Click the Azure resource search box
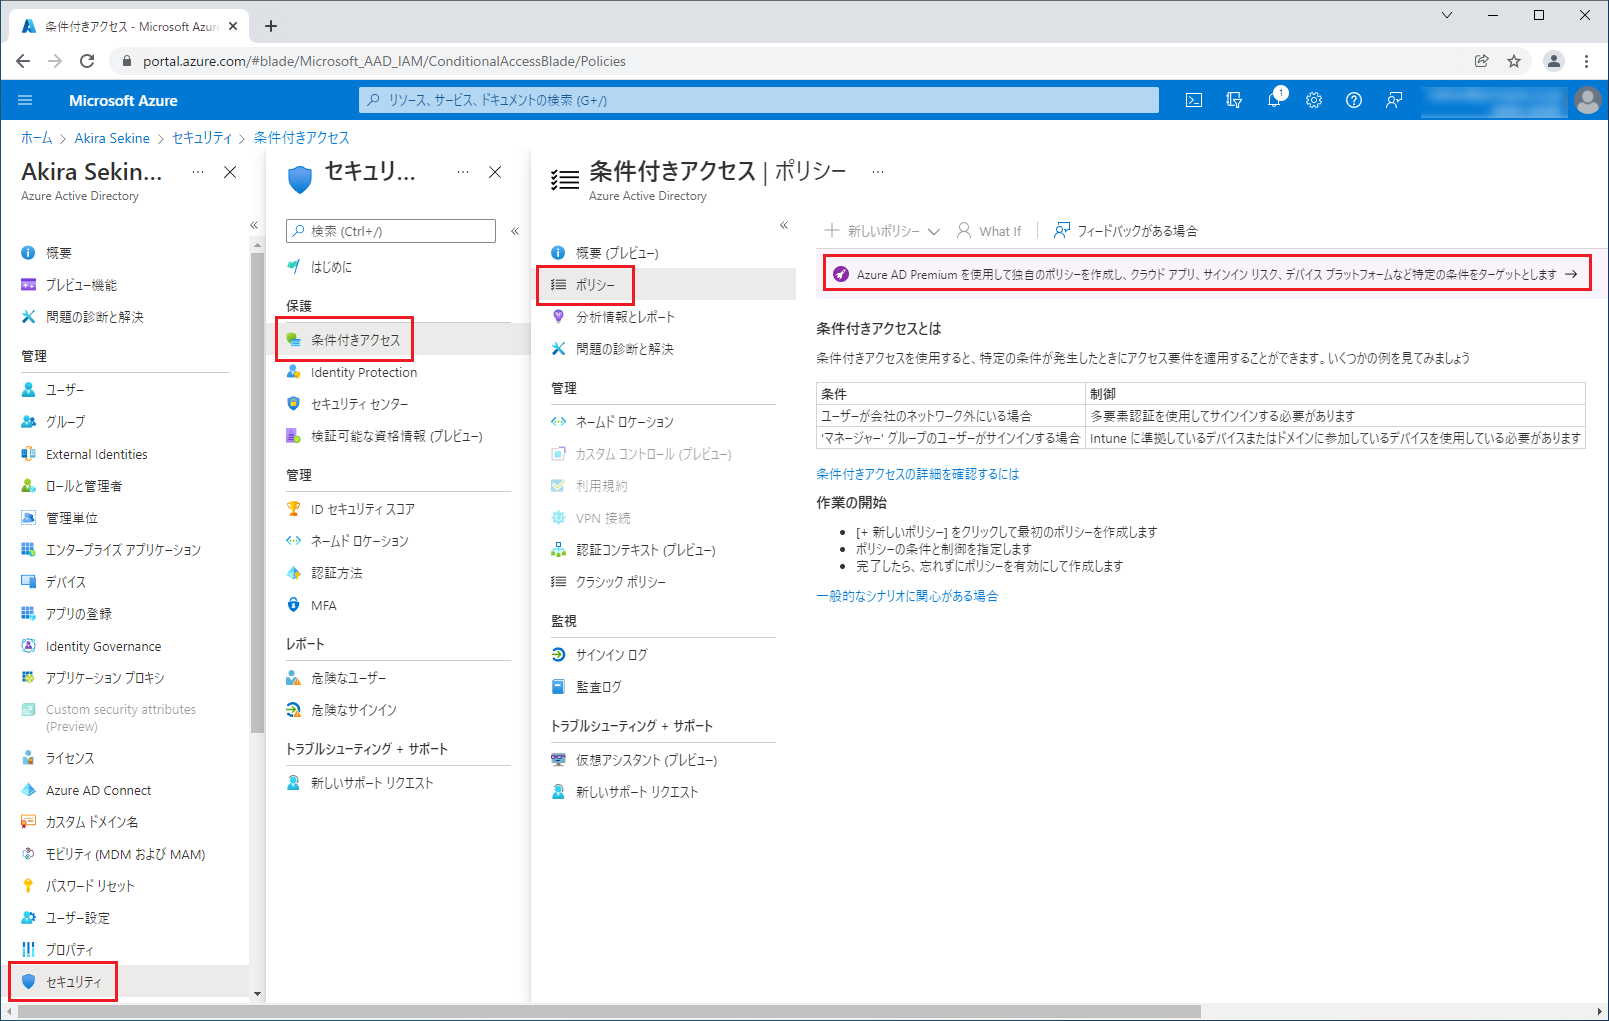This screenshot has height=1021, width=1609. (758, 100)
